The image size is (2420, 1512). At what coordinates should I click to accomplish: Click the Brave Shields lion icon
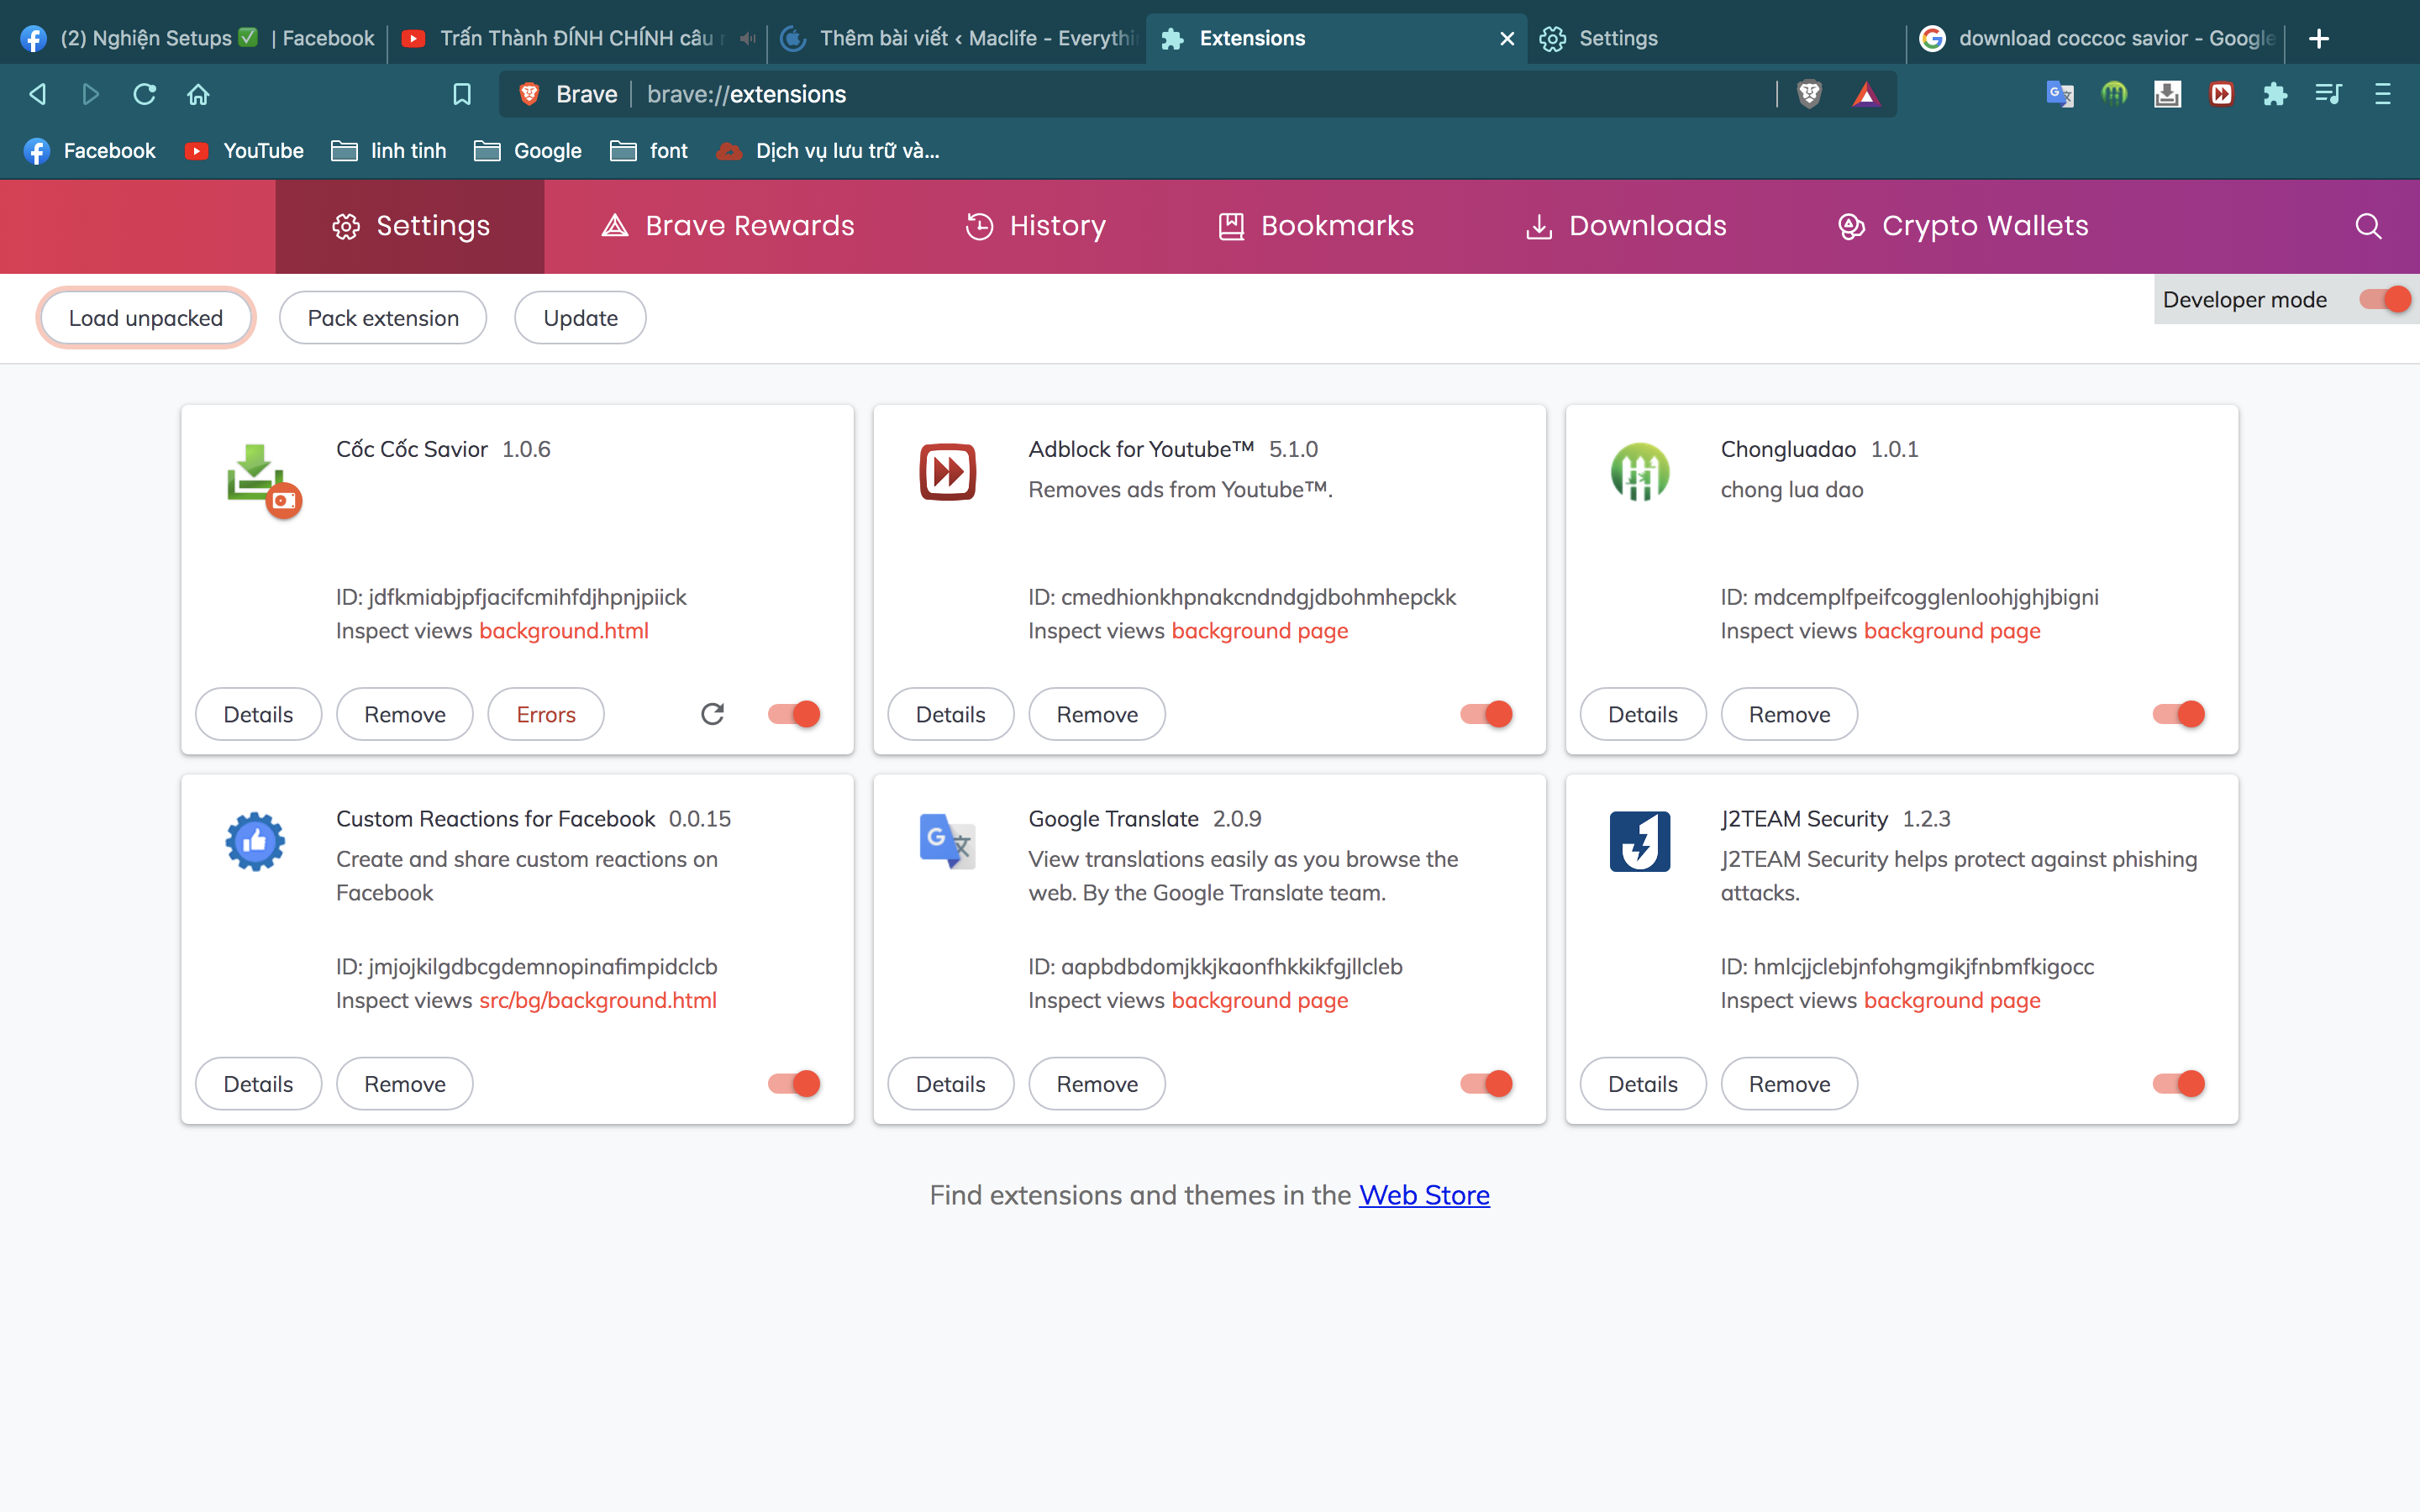[x=1809, y=94]
